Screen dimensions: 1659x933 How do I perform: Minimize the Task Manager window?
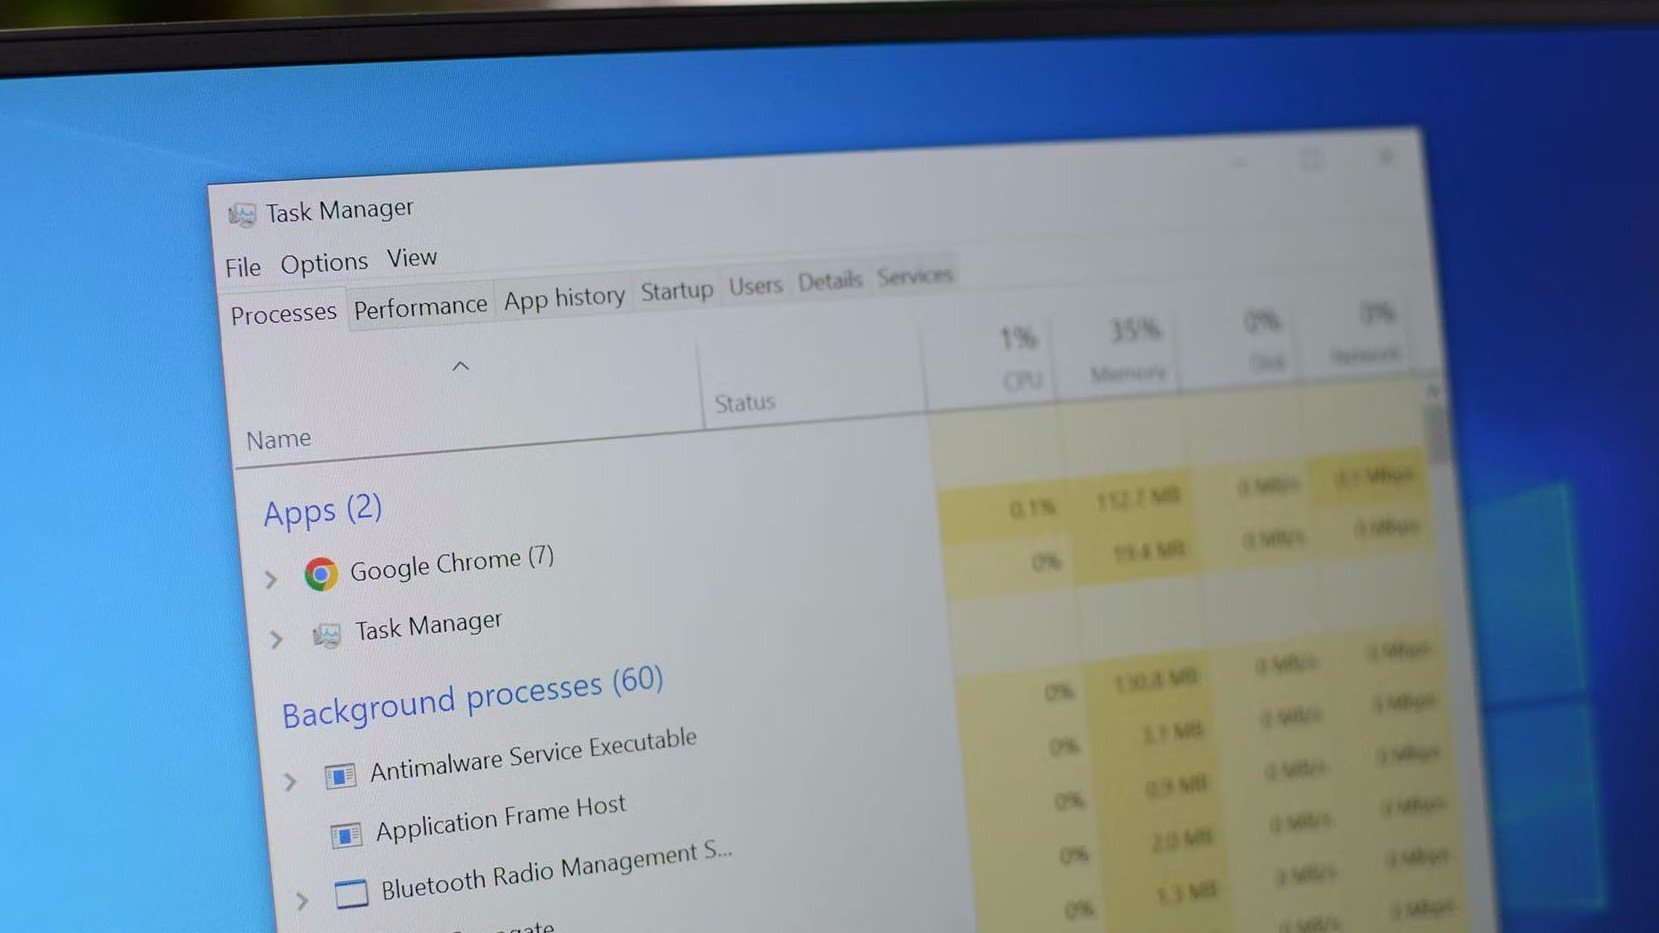(1239, 164)
